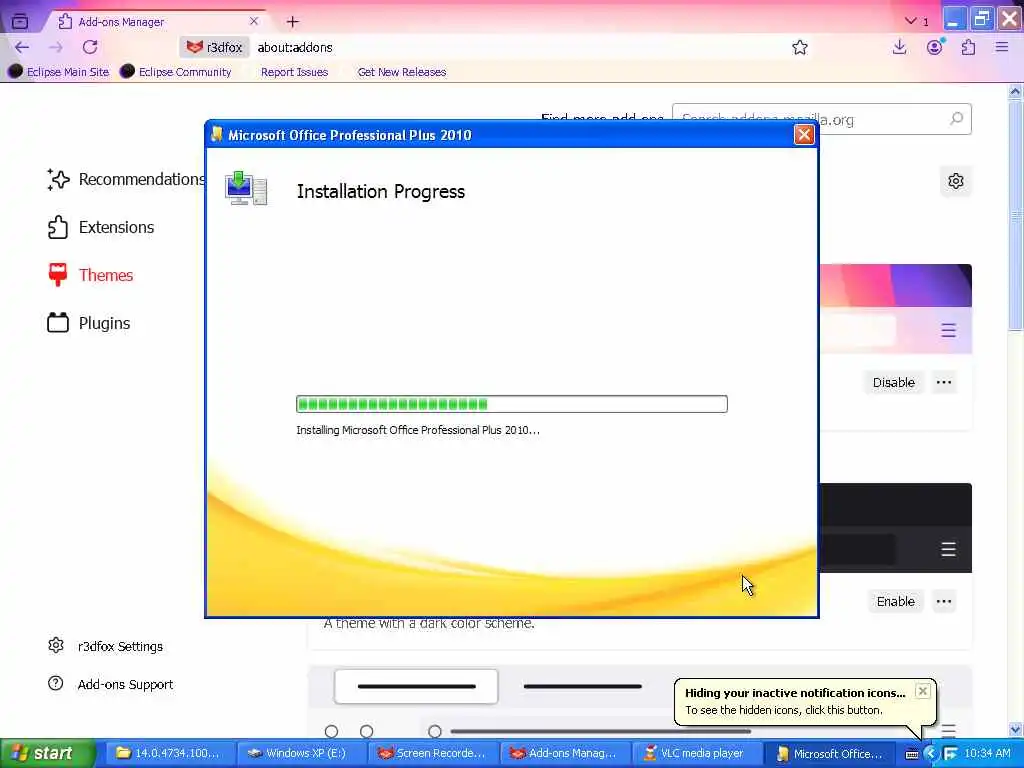Show hidden tray icons with arrow
1024x768 pixels.
click(x=931, y=754)
